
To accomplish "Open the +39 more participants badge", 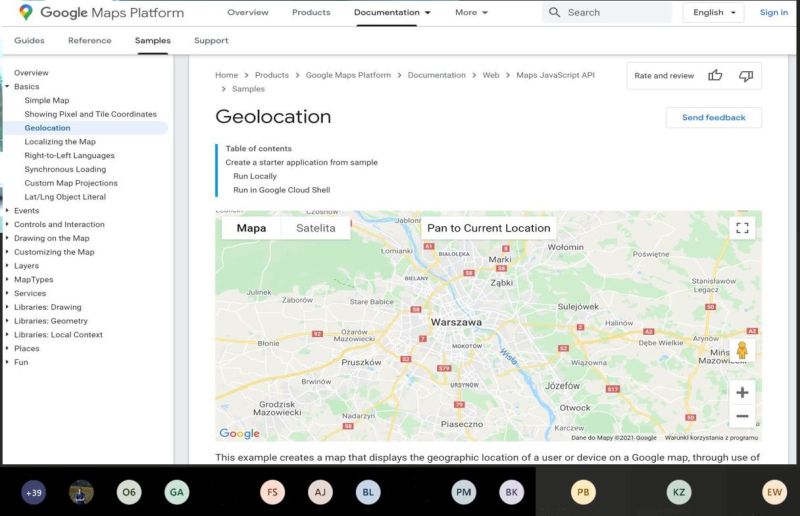I will pos(34,493).
